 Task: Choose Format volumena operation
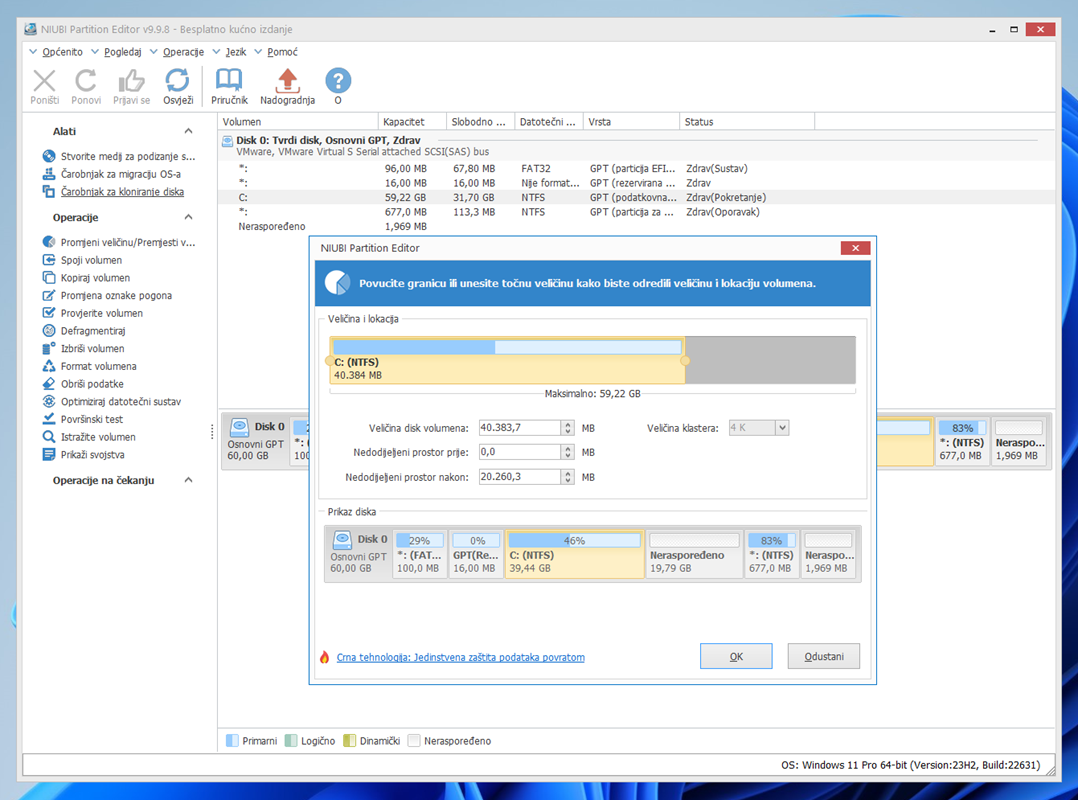tap(98, 366)
